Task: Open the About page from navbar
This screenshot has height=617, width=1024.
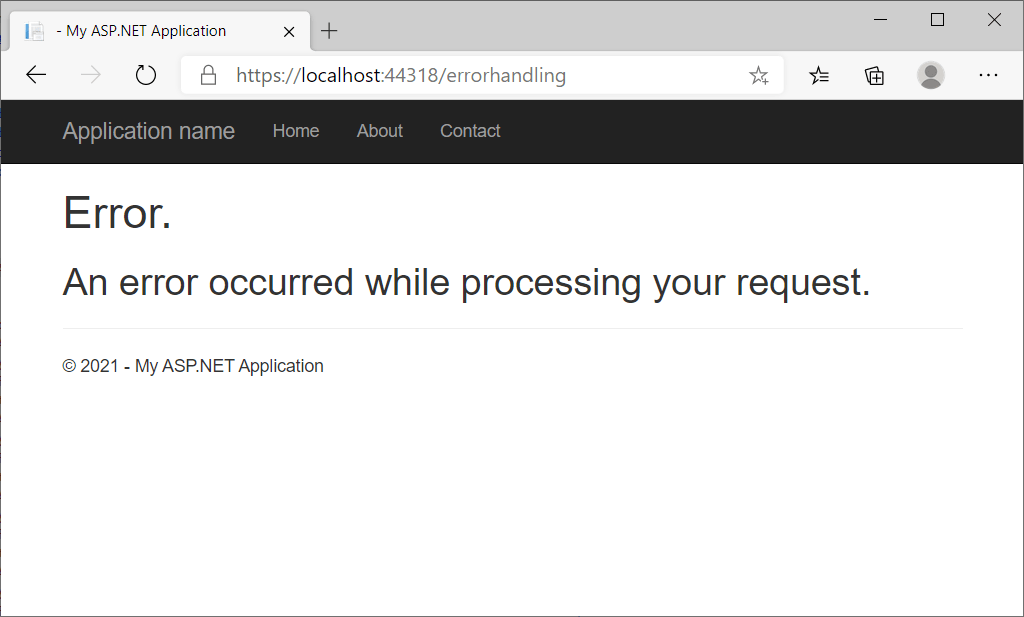Action: pyautogui.click(x=379, y=131)
